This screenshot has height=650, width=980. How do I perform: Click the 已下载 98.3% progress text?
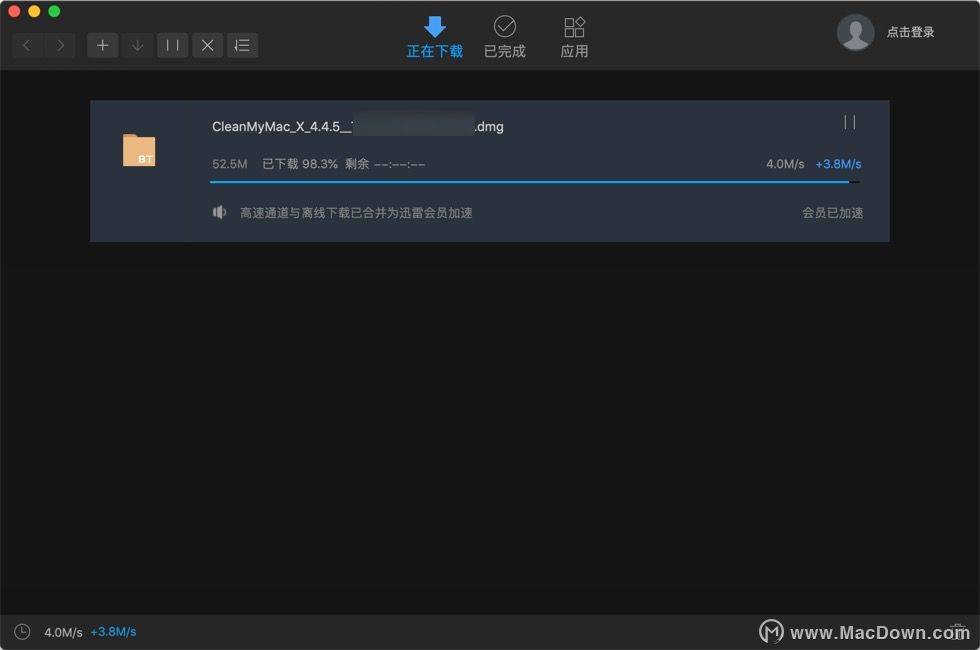pyautogui.click(x=300, y=164)
